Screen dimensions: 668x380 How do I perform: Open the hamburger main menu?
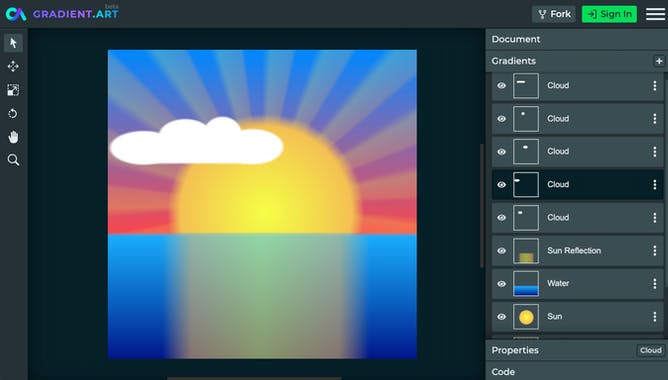coord(655,14)
